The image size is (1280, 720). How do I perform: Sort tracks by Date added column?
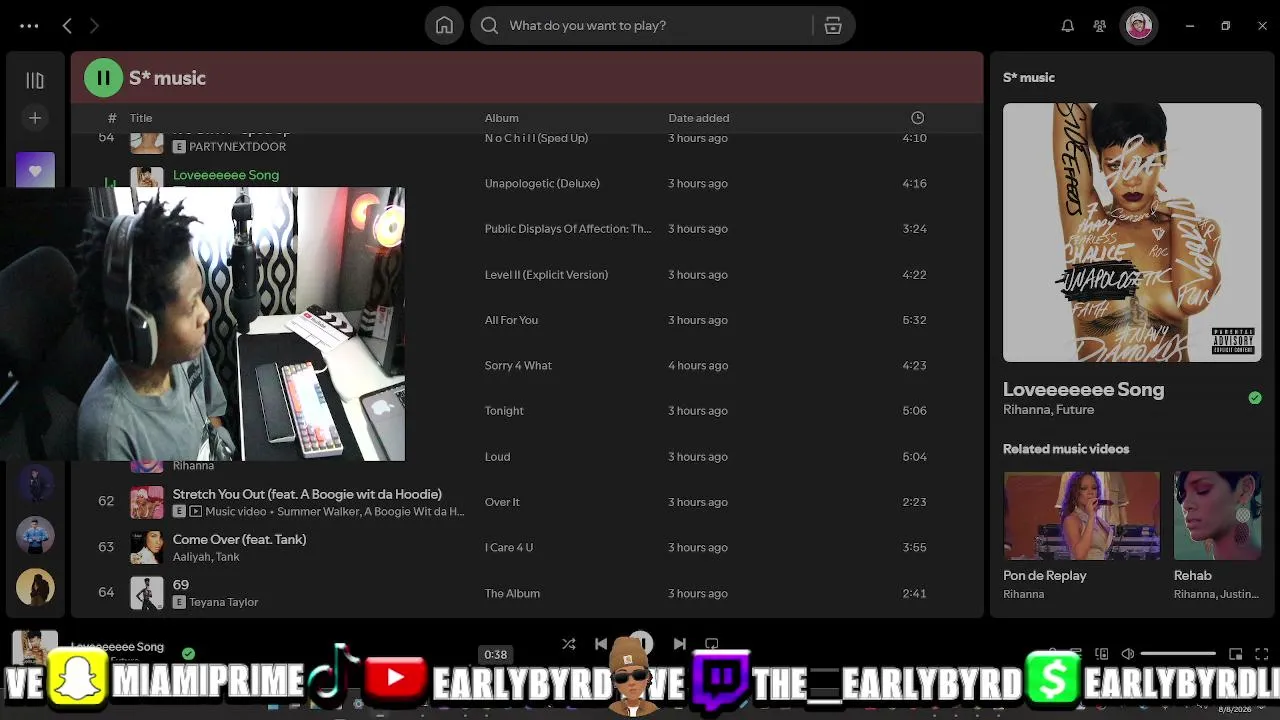(x=699, y=118)
